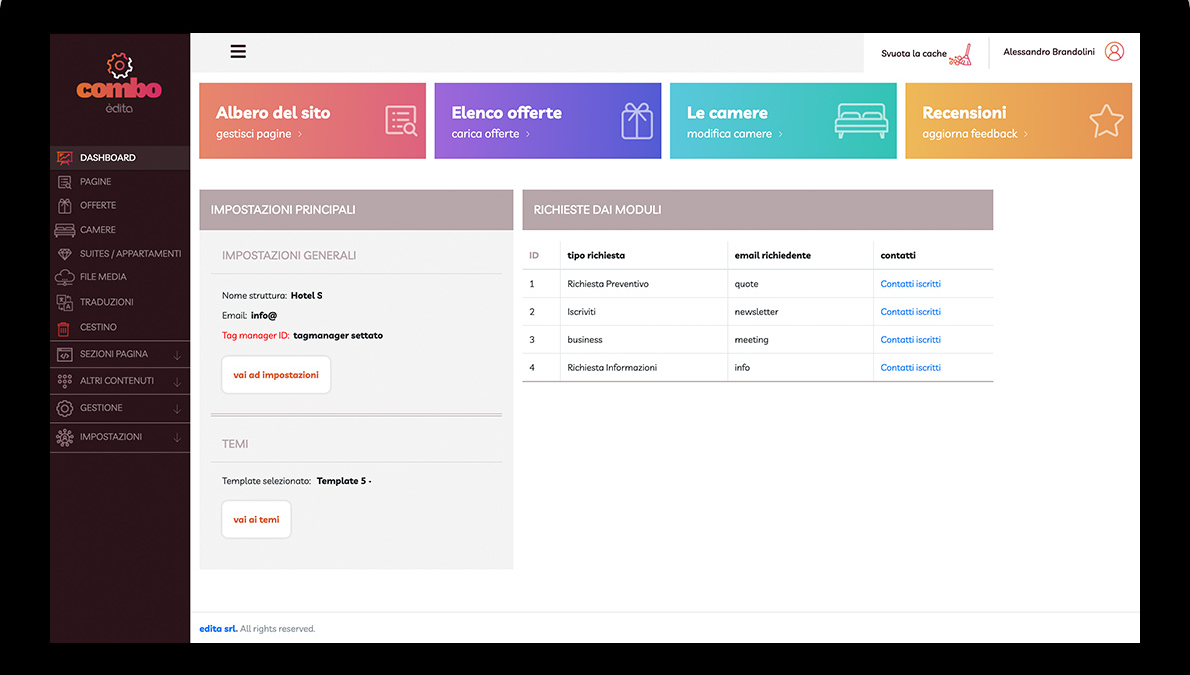Click the Combo edita logo

click(119, 84)
